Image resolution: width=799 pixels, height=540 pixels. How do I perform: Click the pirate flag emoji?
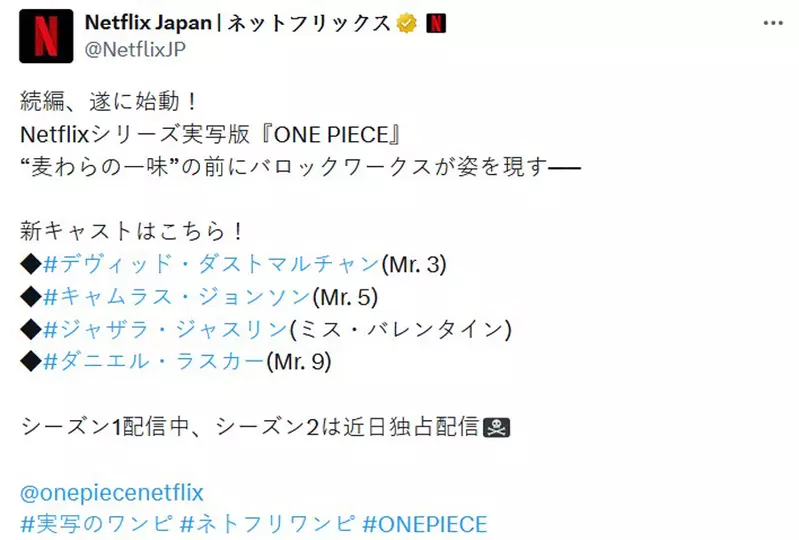pos(496,427)
